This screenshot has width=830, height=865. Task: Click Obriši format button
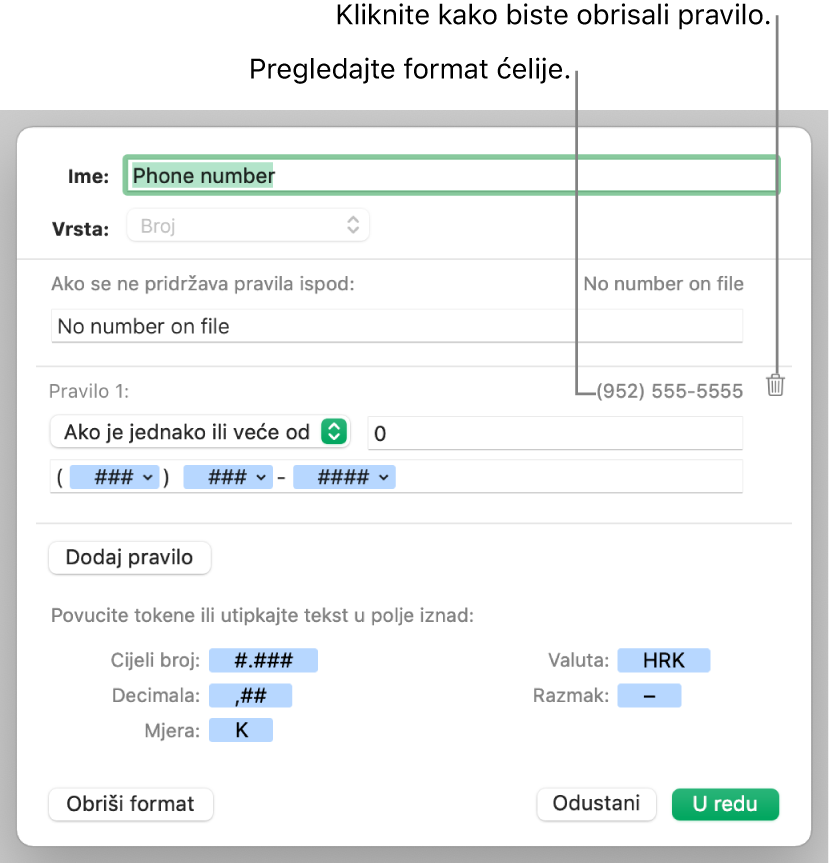131,804
